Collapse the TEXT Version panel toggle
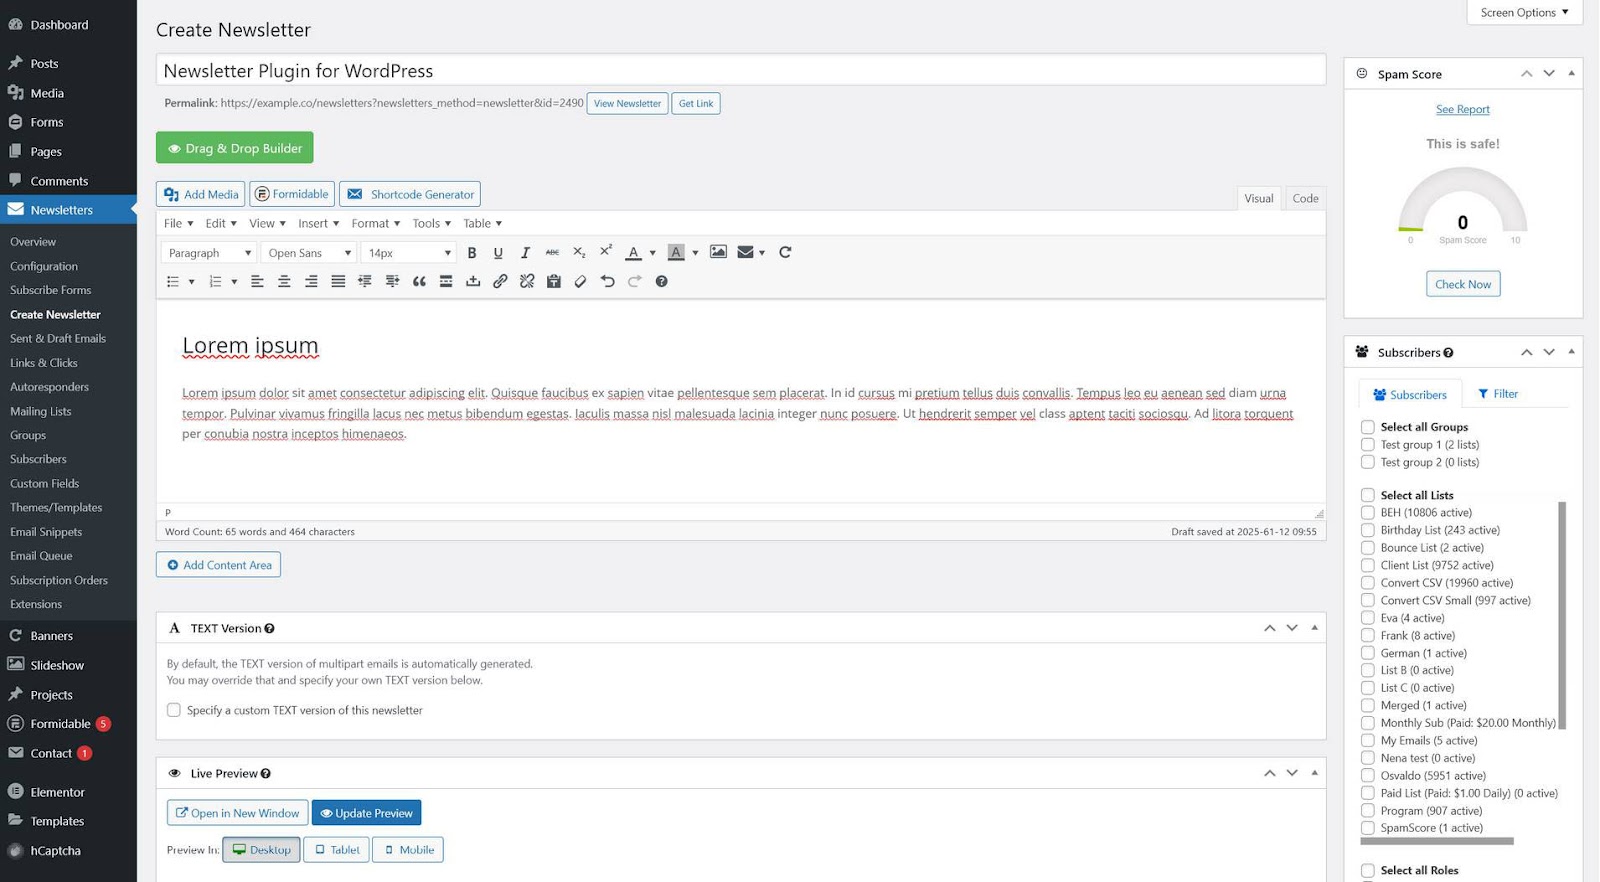The image size is (1600, 882). click(1314, 628)
